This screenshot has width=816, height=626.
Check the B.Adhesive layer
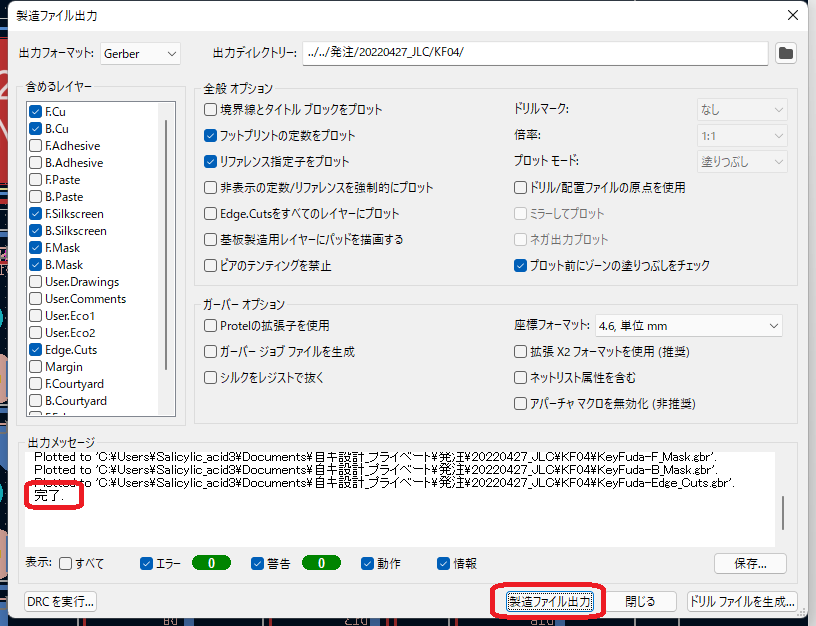pos(35,162)
